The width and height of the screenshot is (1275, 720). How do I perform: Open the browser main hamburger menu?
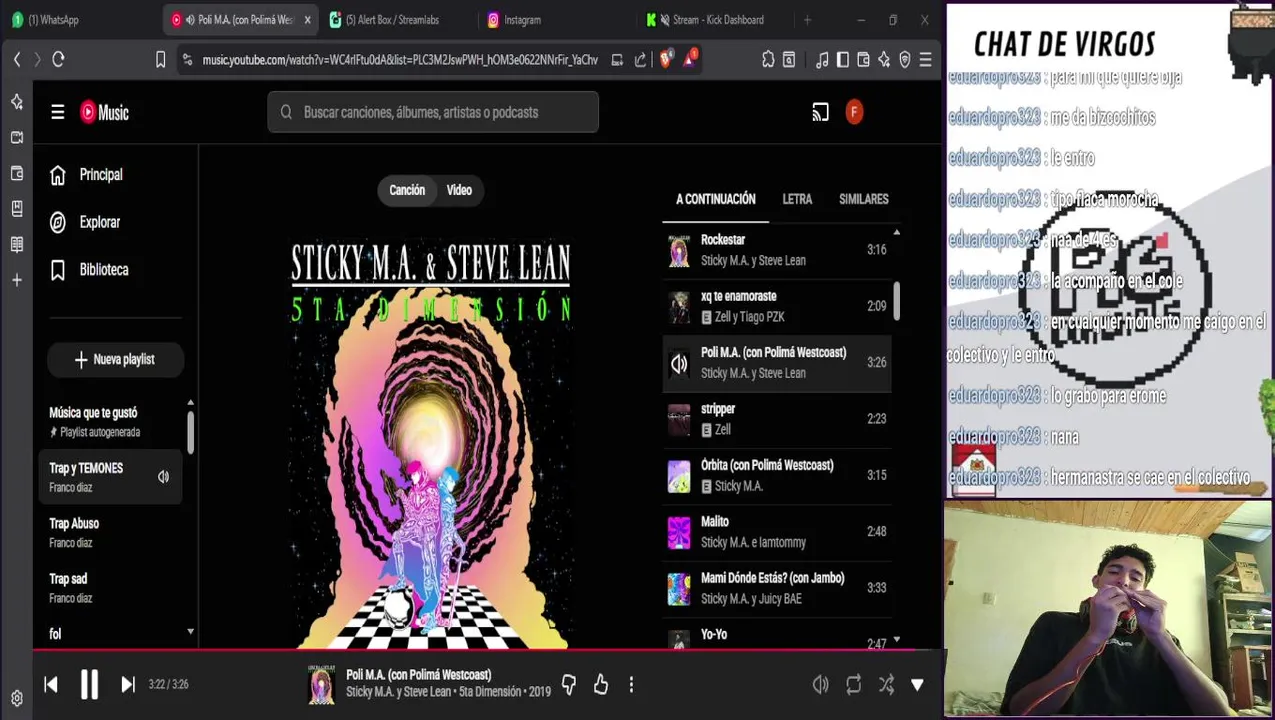point(926,60)
